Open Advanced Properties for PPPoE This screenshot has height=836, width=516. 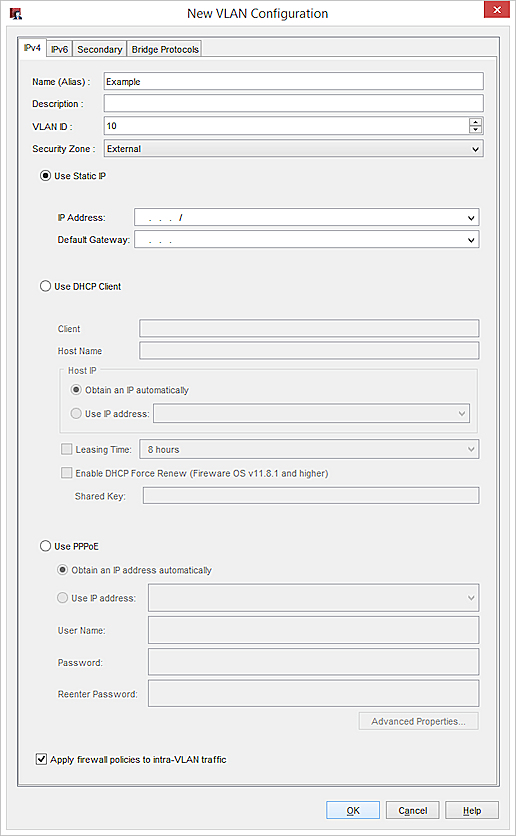418,721
